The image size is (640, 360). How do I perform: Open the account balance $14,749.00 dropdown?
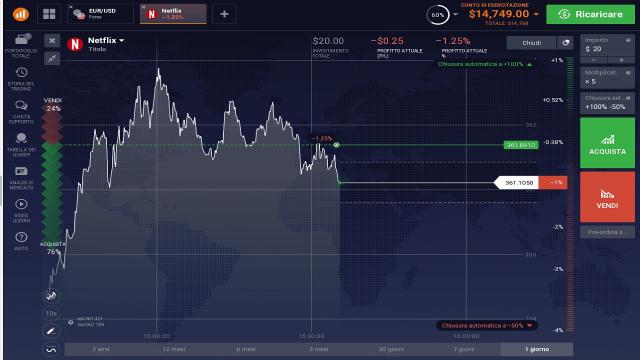[x=536, y=14]
